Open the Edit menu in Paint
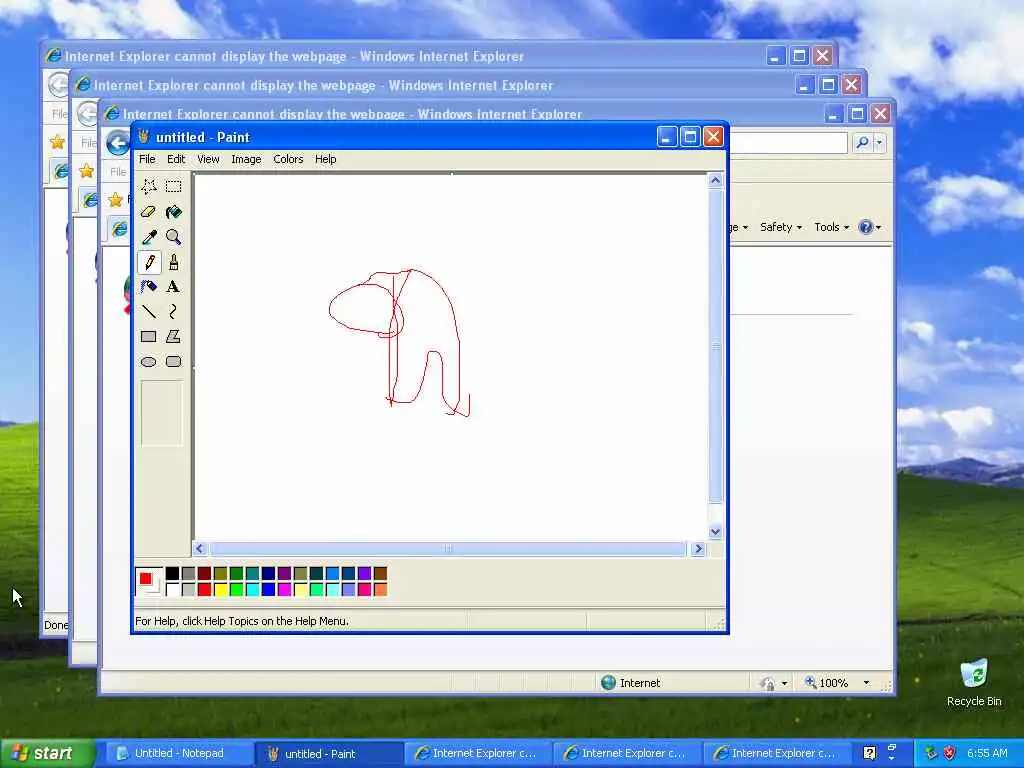Screen dimensions: 1024x768 pos(176,159)
